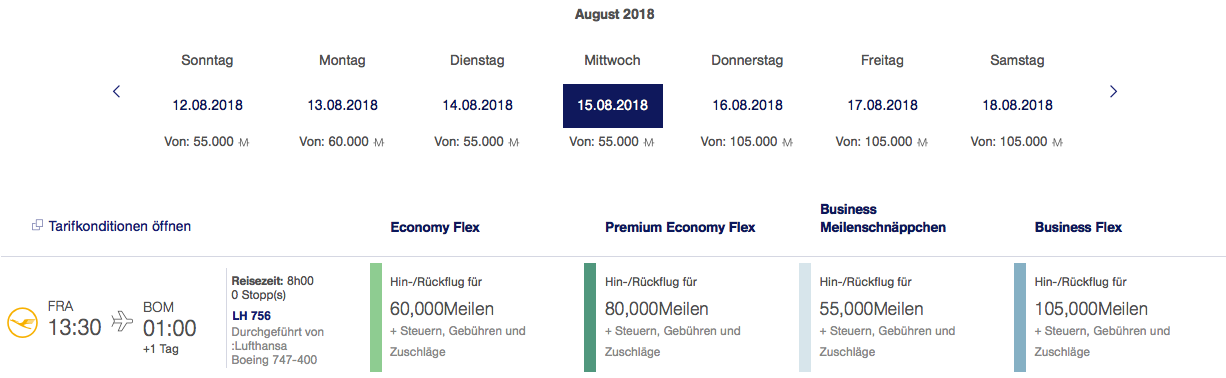Click flight number LH 756
Viewport: 1226px width, 378px height.
point(251,316)
